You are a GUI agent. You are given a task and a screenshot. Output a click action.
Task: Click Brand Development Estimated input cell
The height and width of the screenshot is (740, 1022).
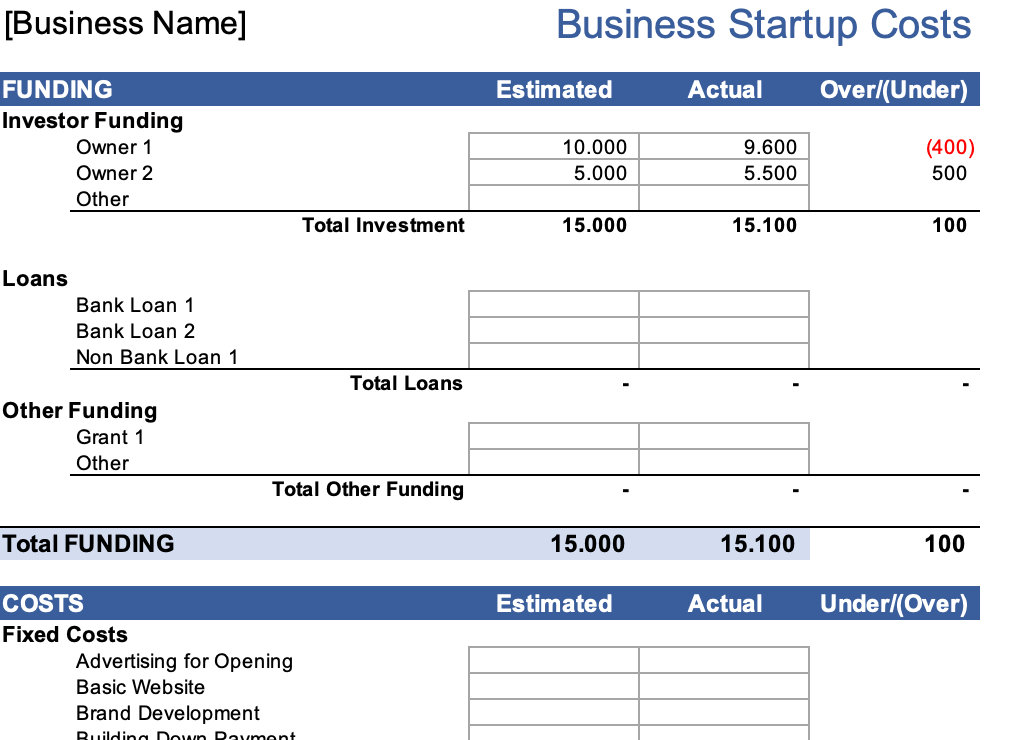553,713
